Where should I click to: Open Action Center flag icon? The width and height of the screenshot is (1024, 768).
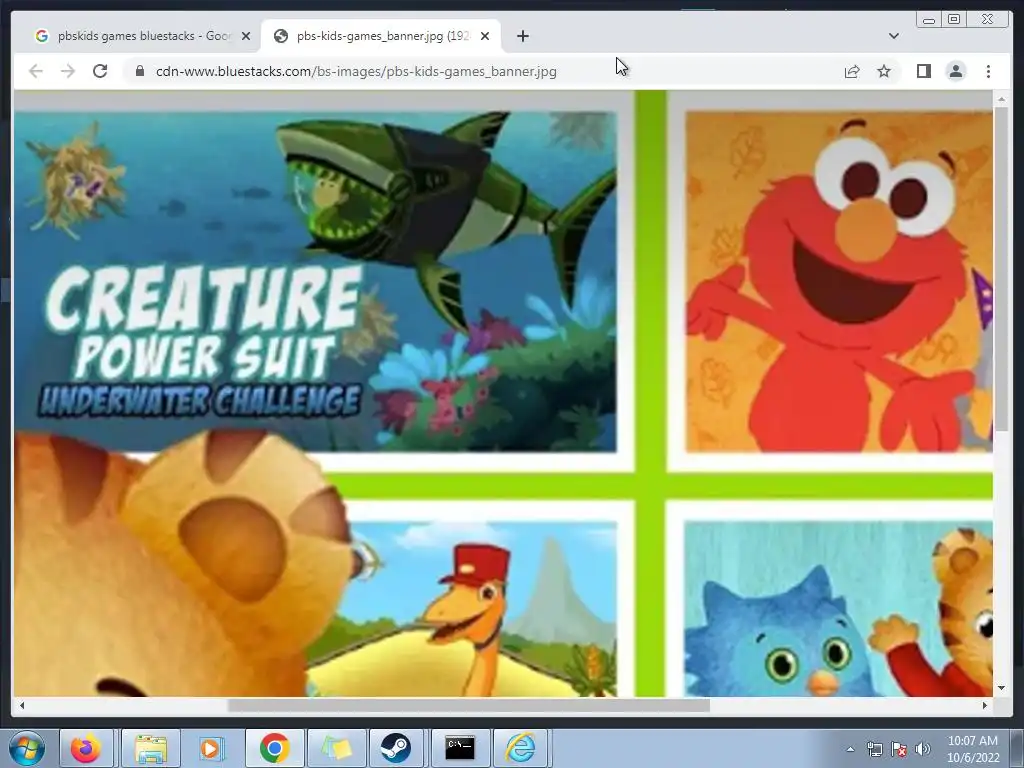point(899,749)
